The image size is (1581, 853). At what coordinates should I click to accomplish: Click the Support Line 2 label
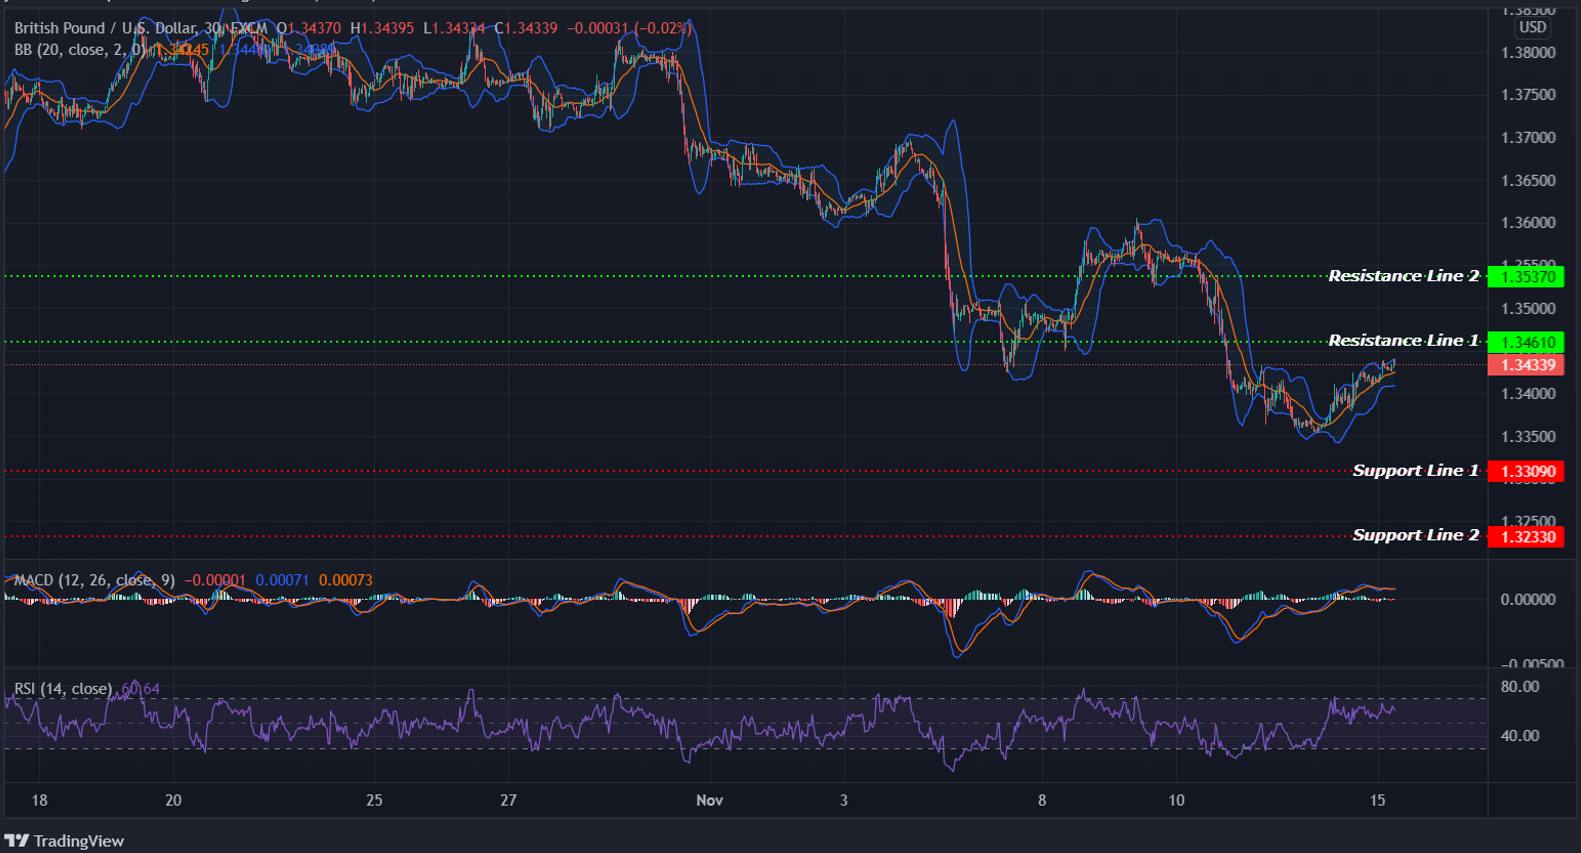1415,536
